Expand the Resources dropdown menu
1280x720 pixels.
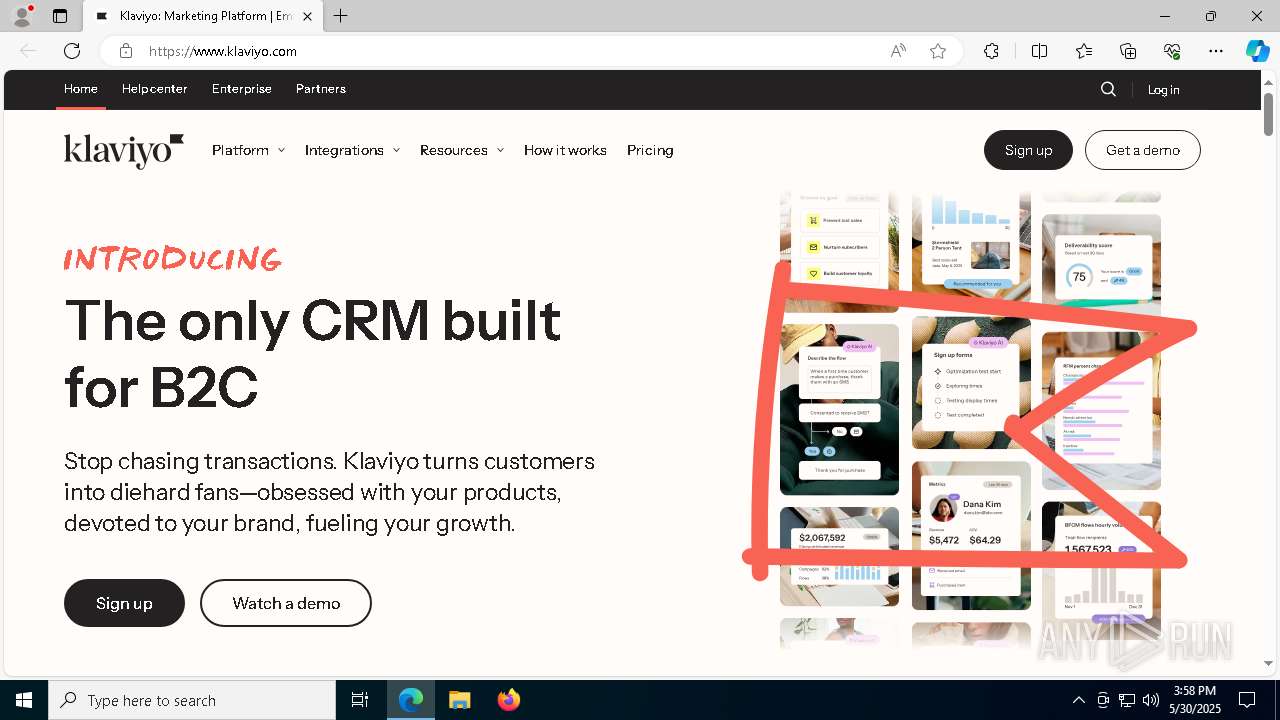462,150
